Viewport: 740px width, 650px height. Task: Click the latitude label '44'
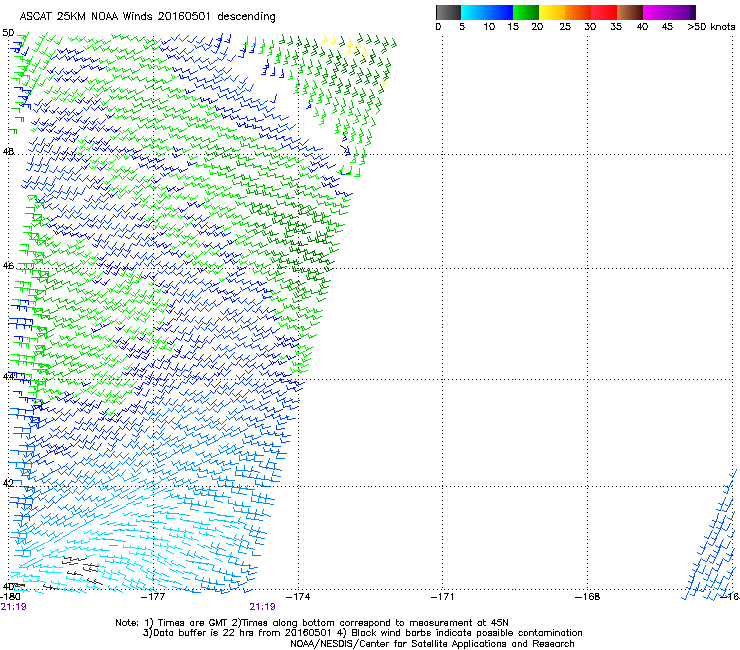tap(8, 376)
